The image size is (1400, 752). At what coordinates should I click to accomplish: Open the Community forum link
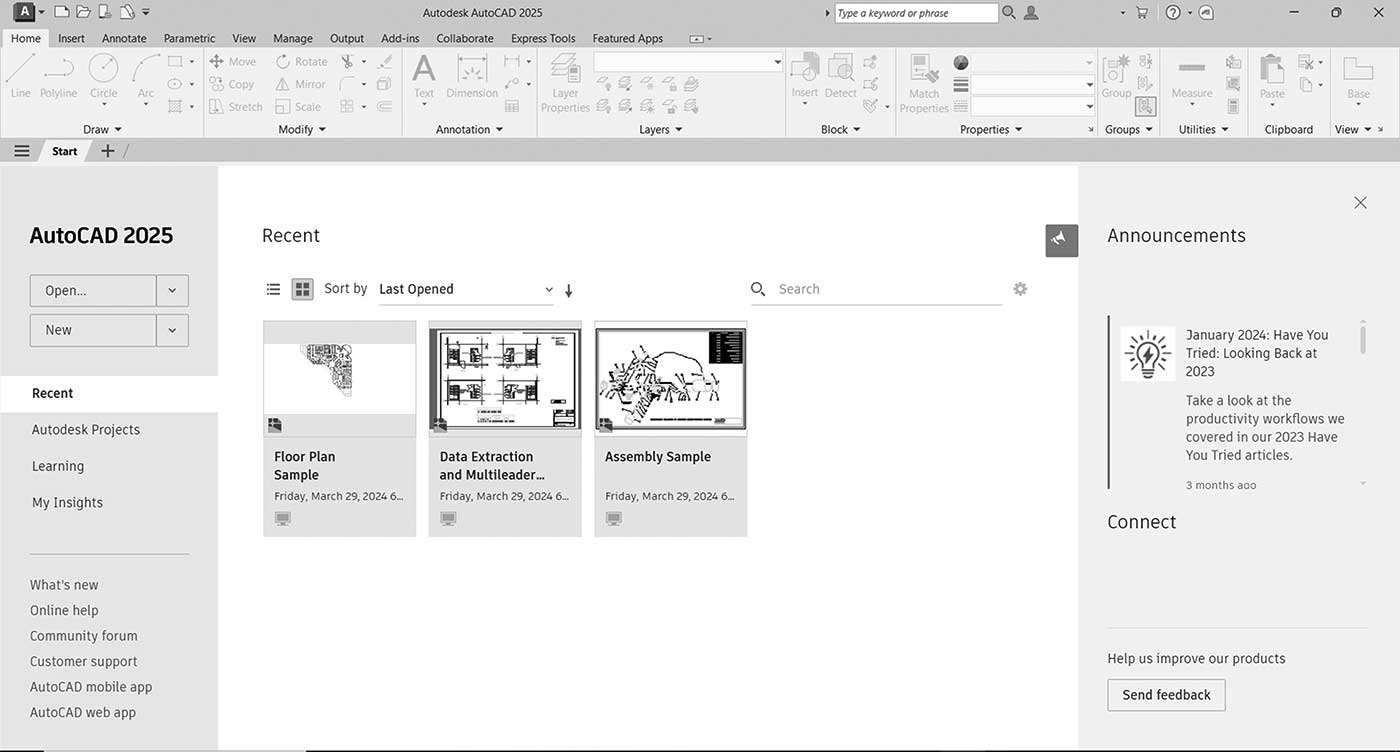point(84,636)
